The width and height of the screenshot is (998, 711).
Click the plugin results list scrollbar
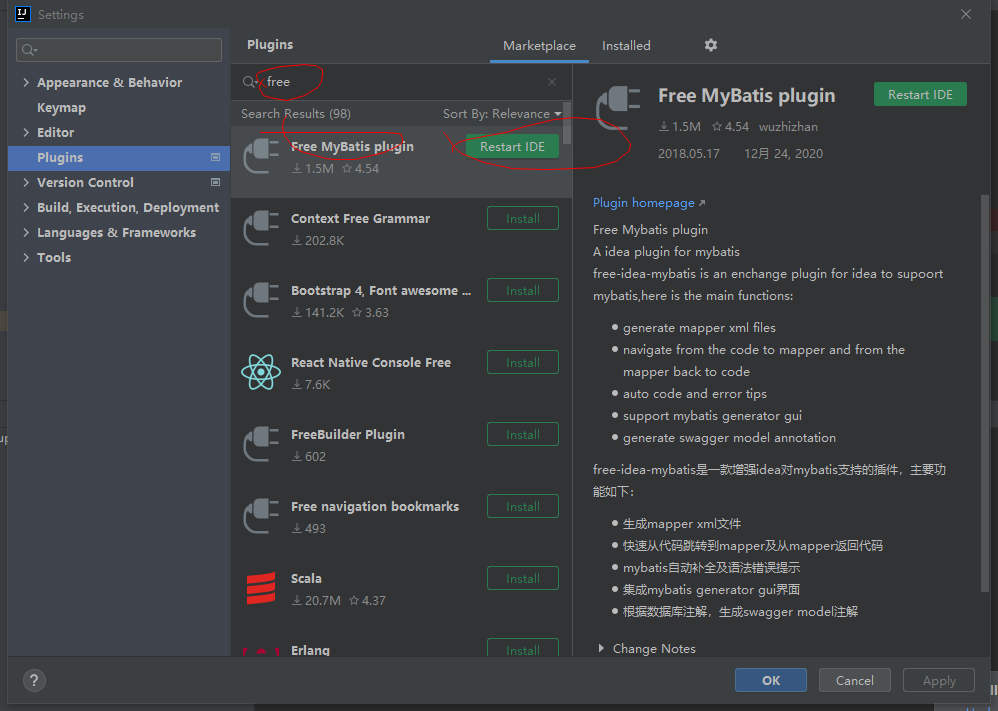click(x=567, y=122)
